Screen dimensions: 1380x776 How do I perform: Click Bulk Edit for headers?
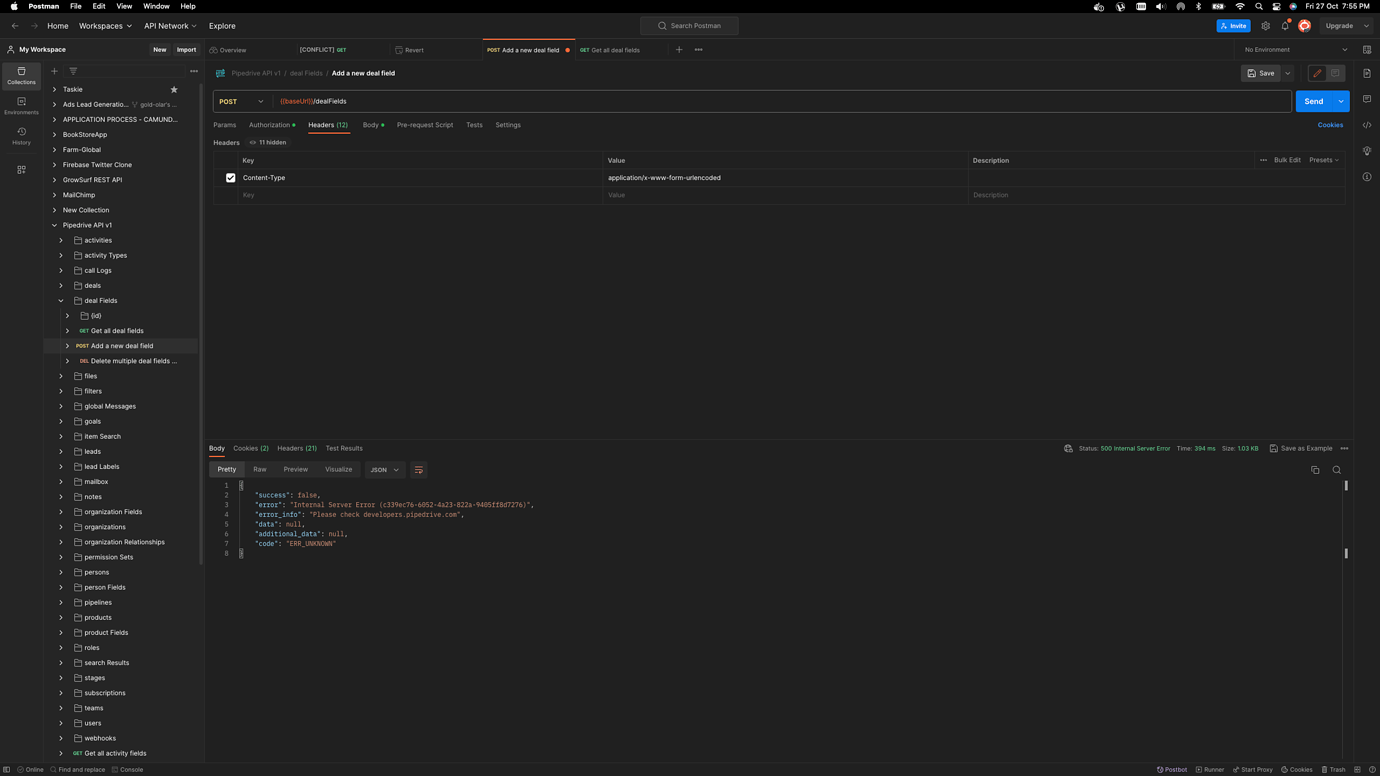[x=1287, y=160]
